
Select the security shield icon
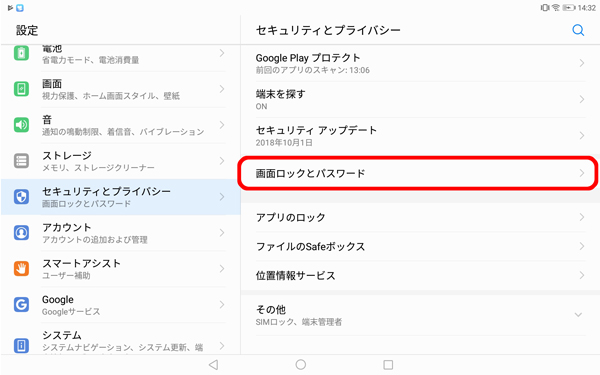(21, 197)
